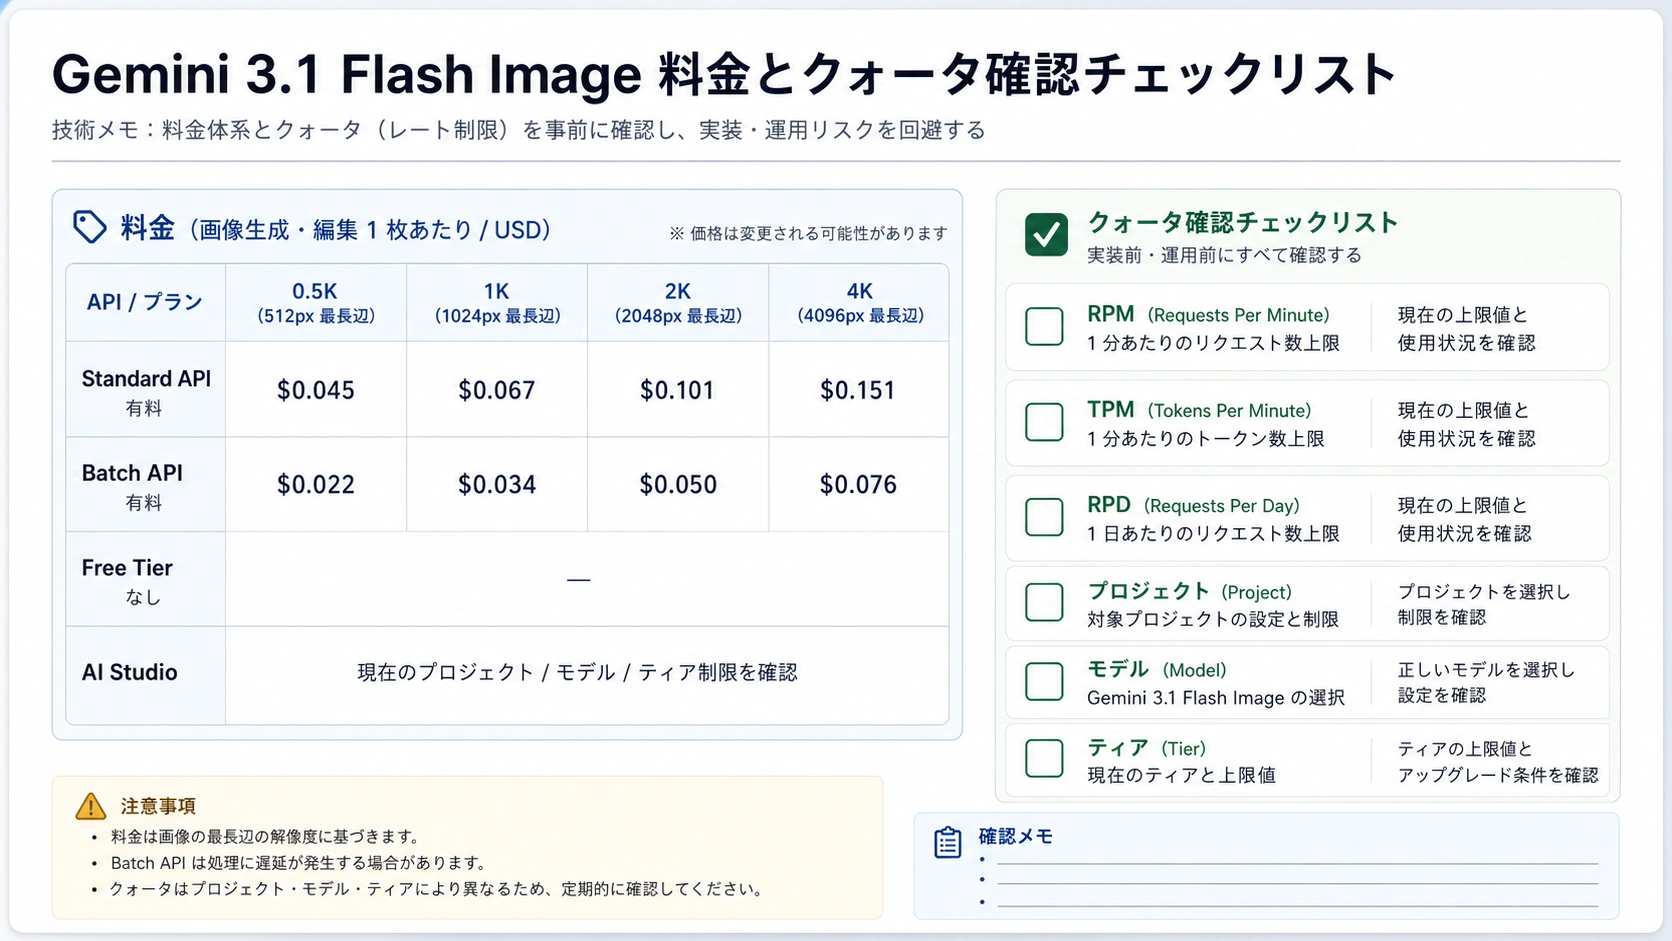Click the API / プラン header cell
The image size is (1672, 941).
coord(145,302)
